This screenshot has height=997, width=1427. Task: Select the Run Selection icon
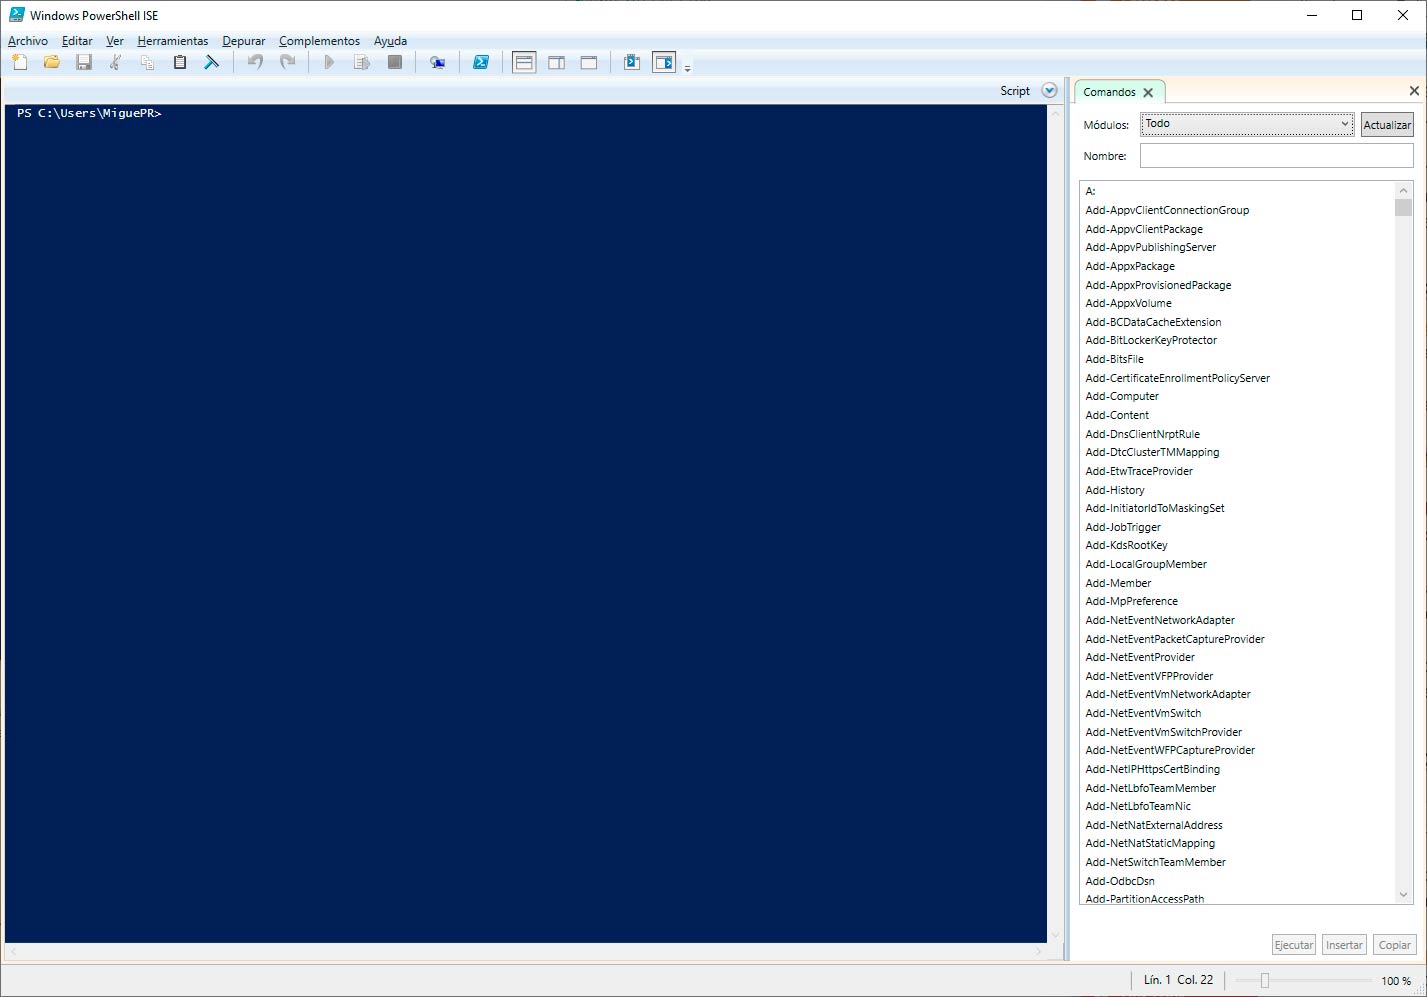[x=362, y=62]
